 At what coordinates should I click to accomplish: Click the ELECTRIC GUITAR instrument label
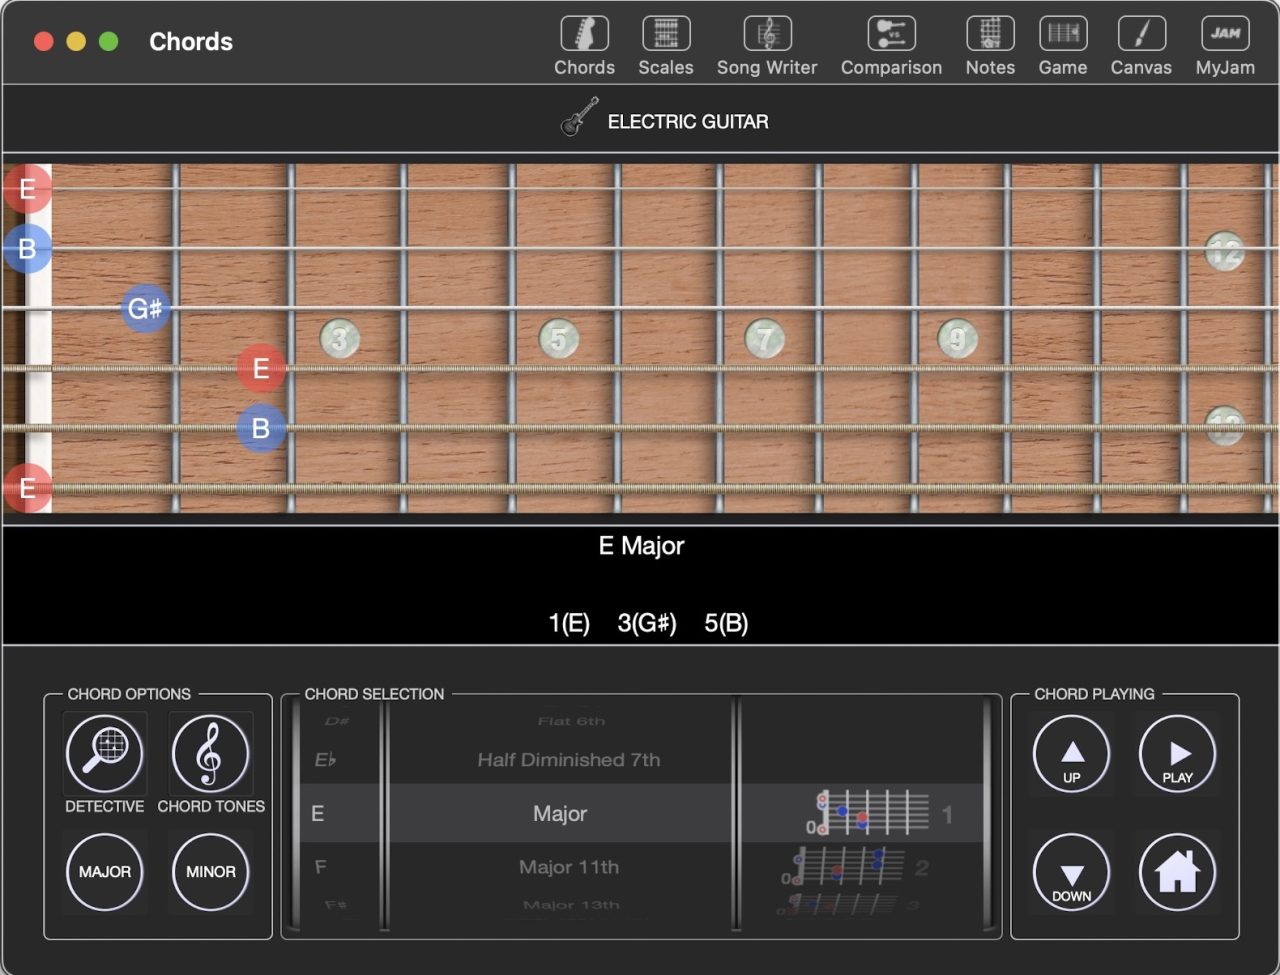[x=688, y=122]
